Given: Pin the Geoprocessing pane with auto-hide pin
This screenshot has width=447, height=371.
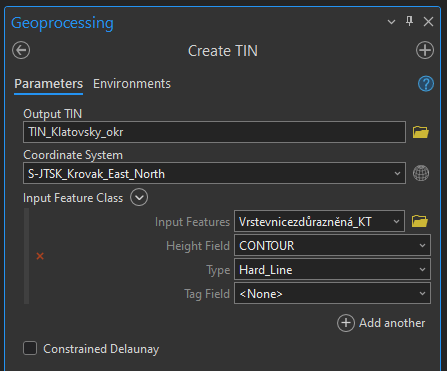Looking at the screenshot, I should pyautogui.click(x=410, y=21).
